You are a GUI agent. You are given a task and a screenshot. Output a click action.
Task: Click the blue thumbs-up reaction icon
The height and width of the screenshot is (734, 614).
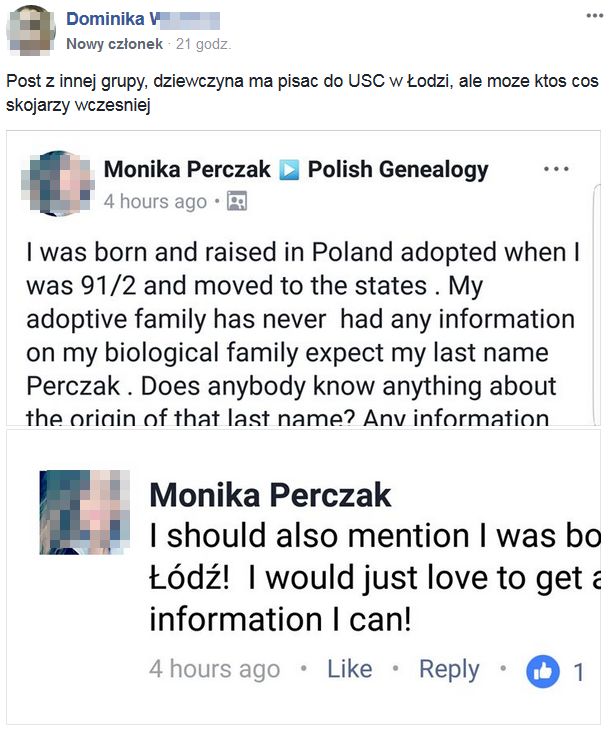(x=543, y=670)
